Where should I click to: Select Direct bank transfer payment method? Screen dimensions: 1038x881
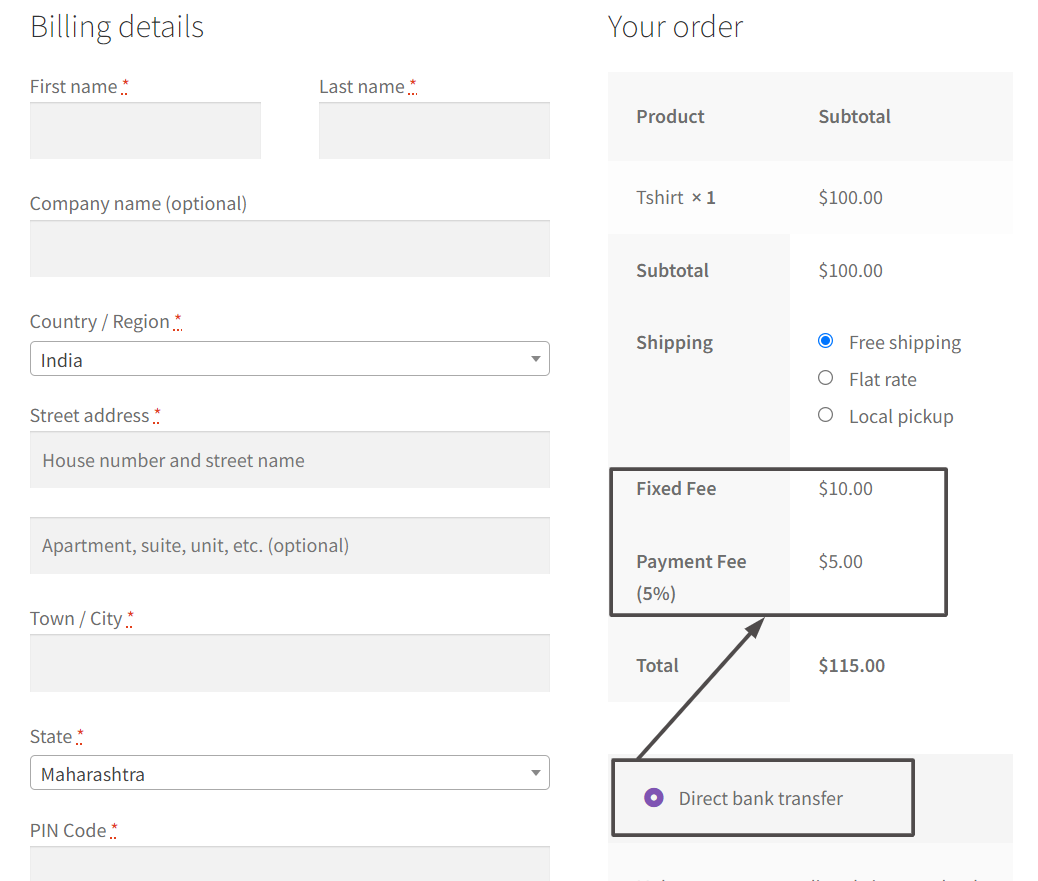tap(653, 797)
